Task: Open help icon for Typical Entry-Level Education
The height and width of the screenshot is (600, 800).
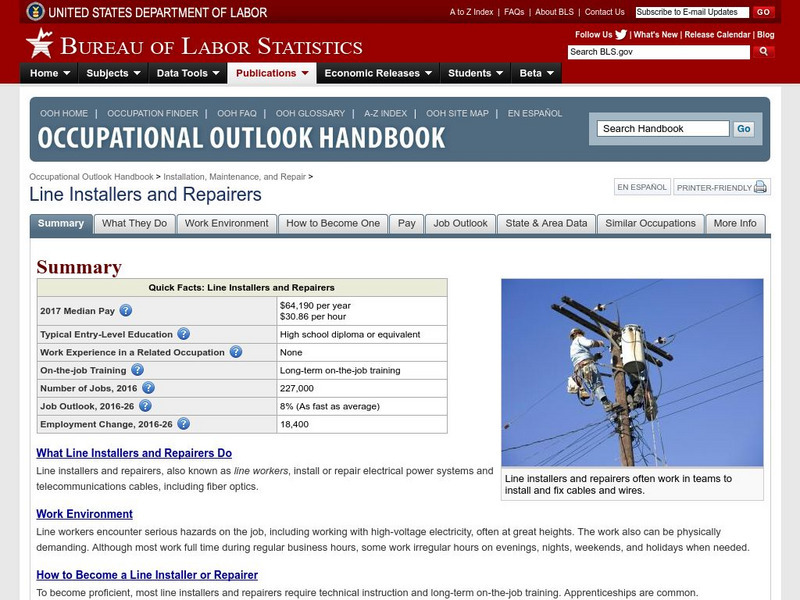Action: [x=184, y=334]
